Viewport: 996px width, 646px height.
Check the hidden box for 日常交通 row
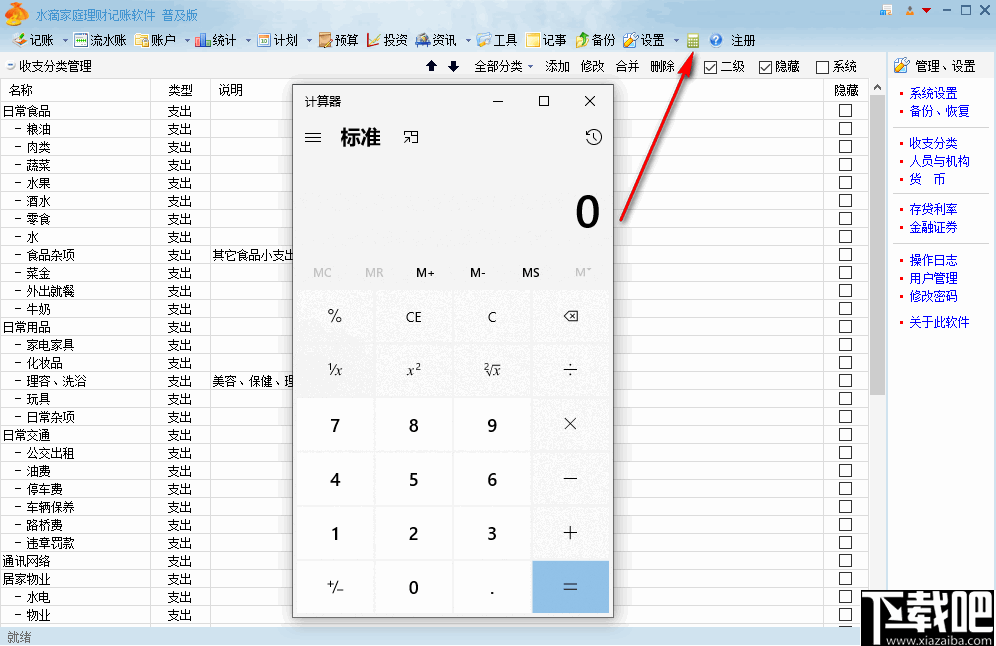[845, 434]
